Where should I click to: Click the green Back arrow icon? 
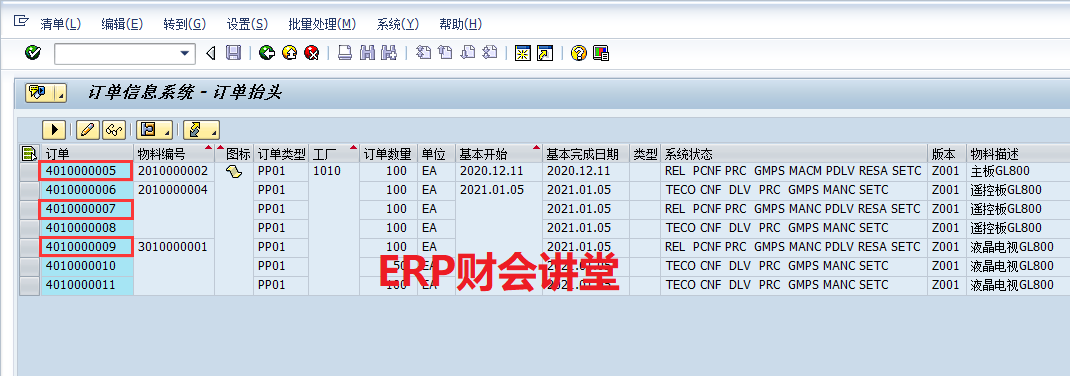coord(267,53)
